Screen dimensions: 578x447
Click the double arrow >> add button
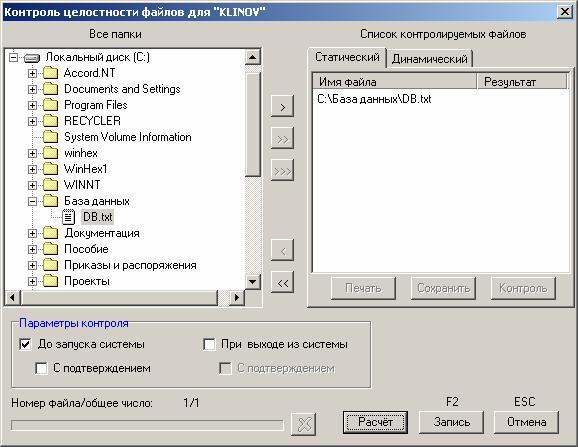click(x=282, y=139)
